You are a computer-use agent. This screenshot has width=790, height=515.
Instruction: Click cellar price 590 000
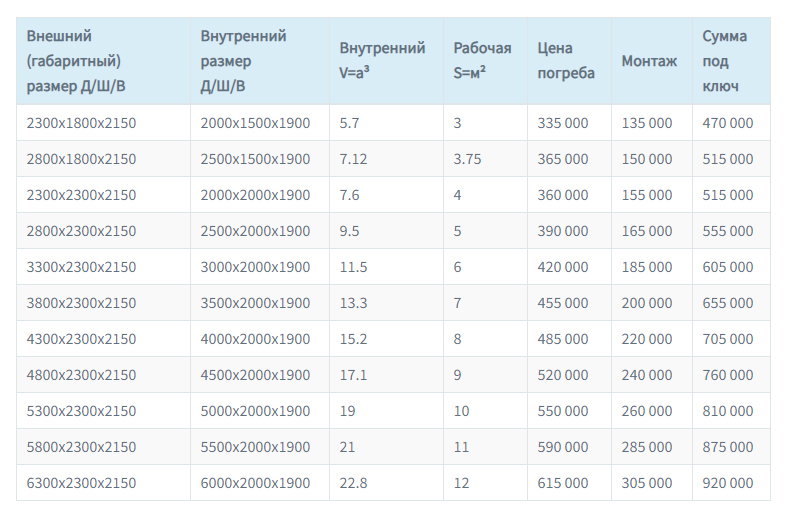[563, 447]
